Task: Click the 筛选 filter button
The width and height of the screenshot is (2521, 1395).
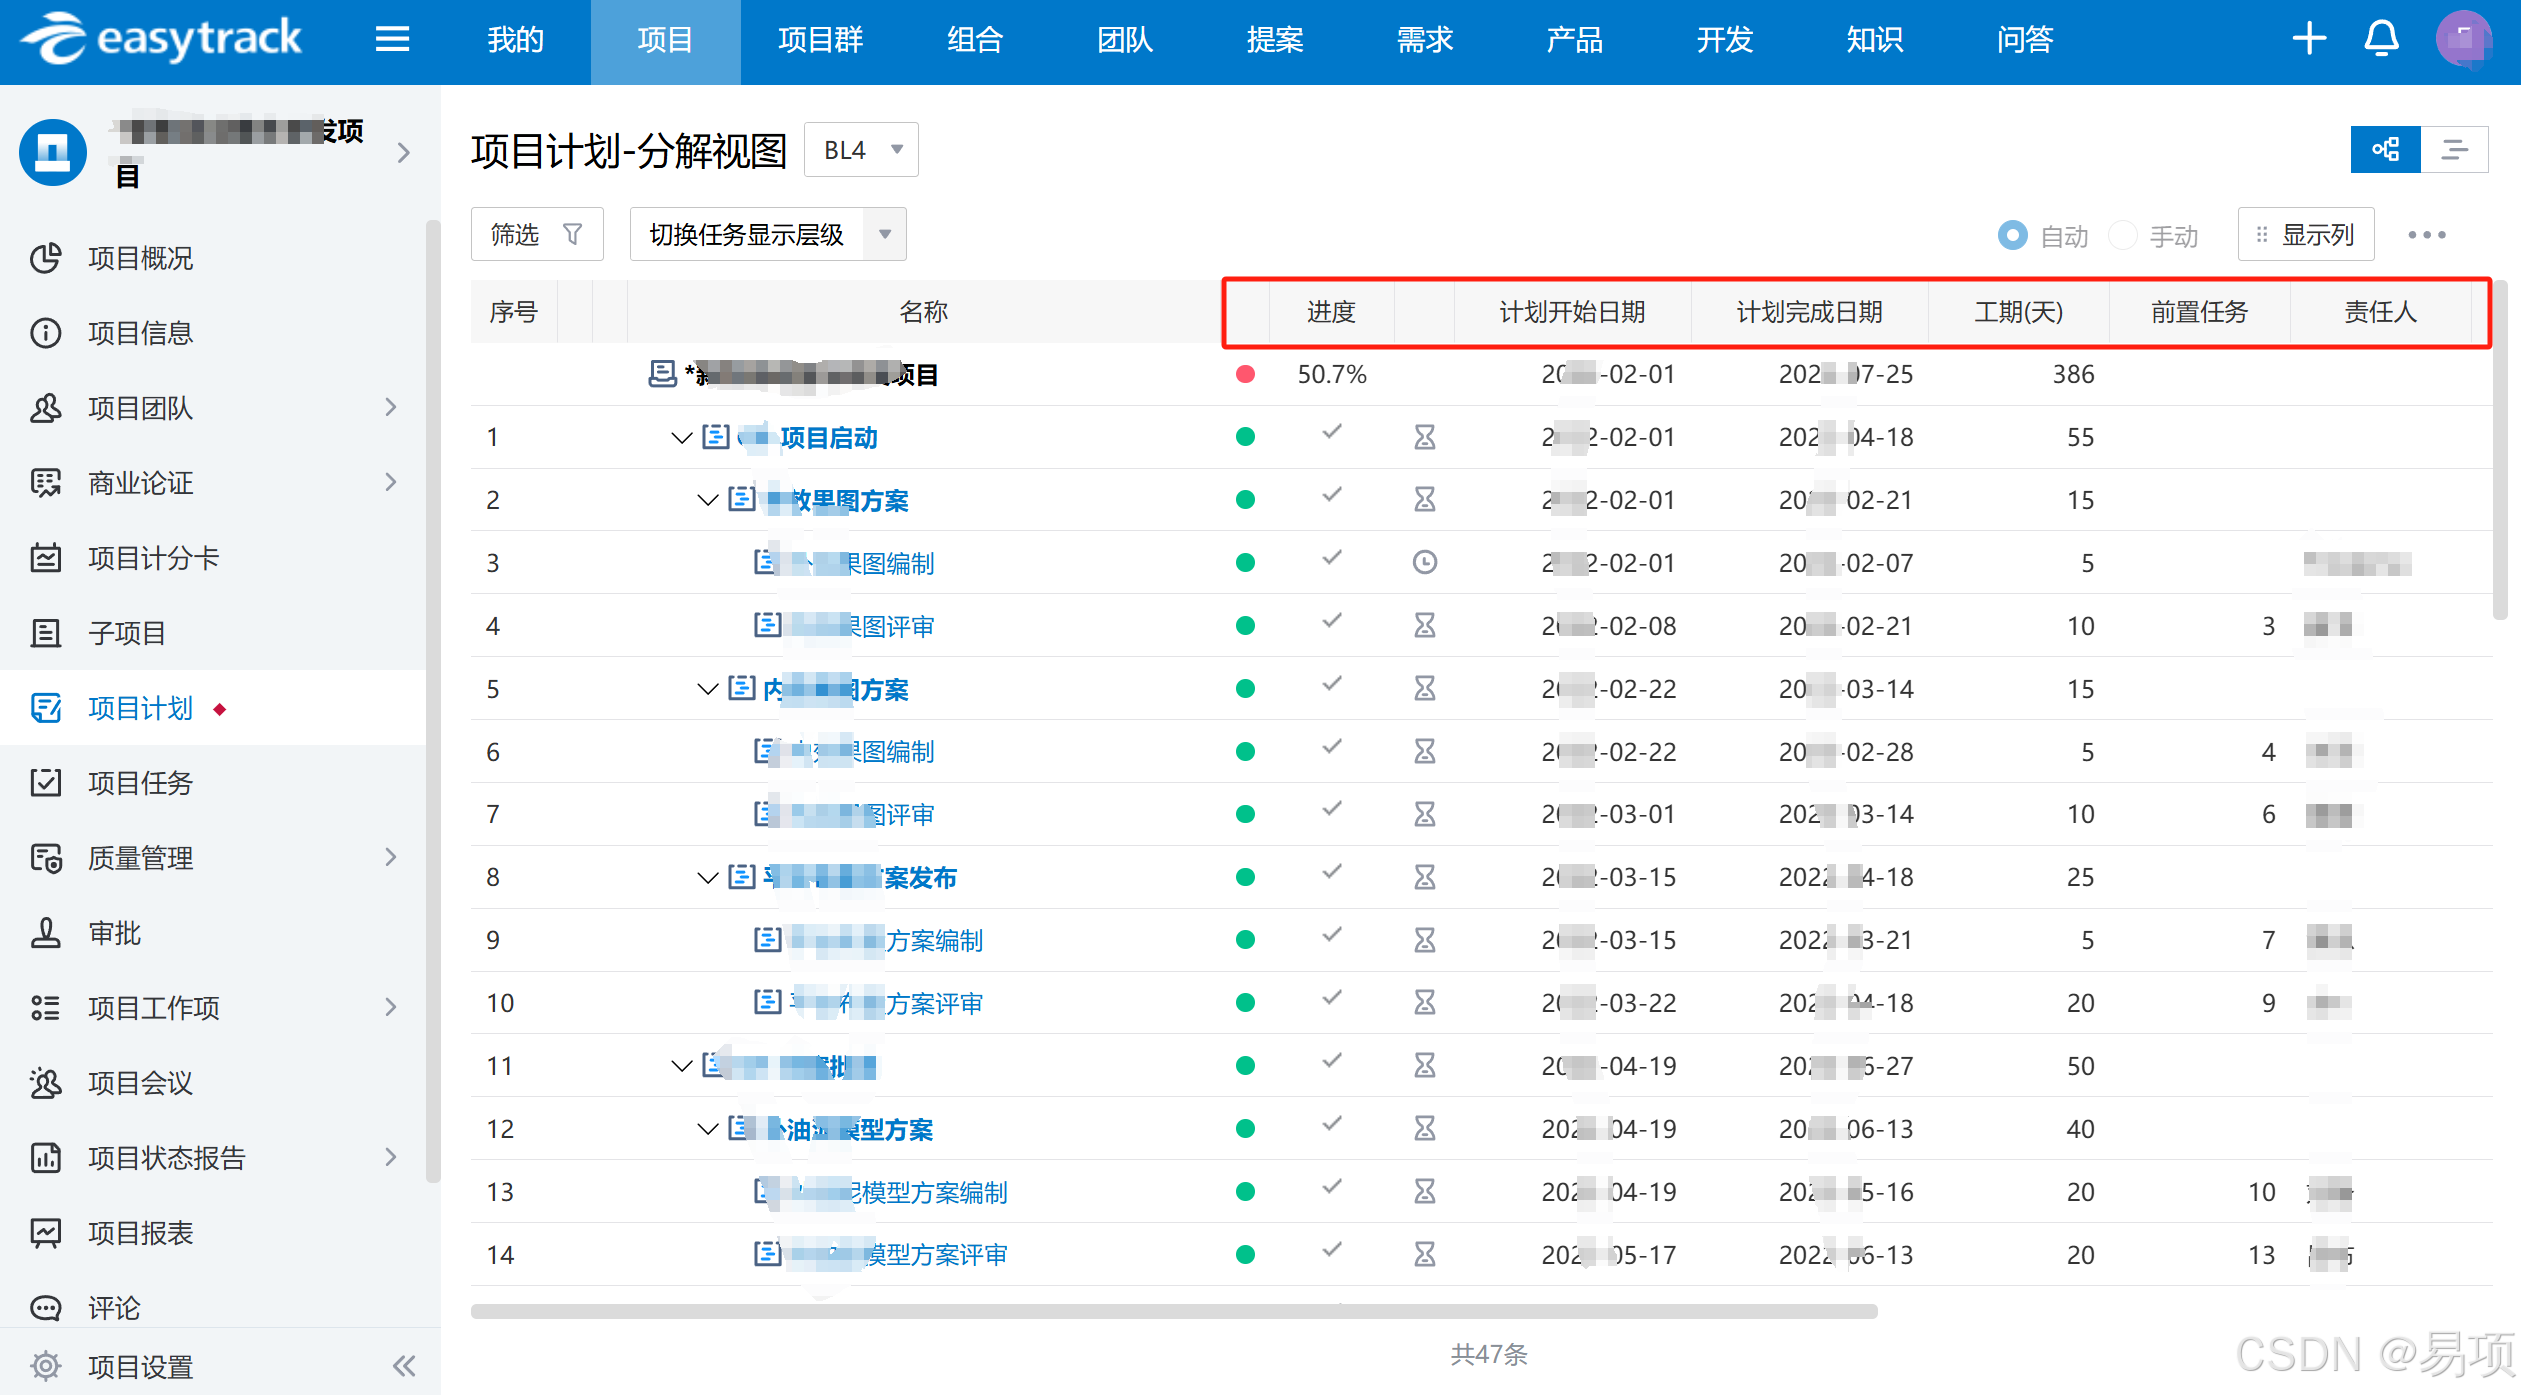Action: (537, 235)
